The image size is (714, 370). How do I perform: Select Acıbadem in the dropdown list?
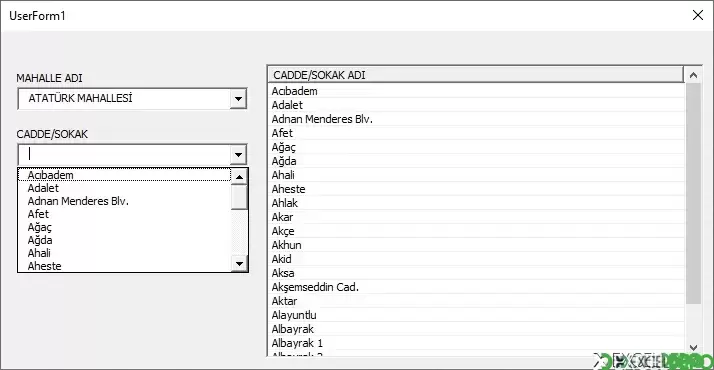[124, 175]
